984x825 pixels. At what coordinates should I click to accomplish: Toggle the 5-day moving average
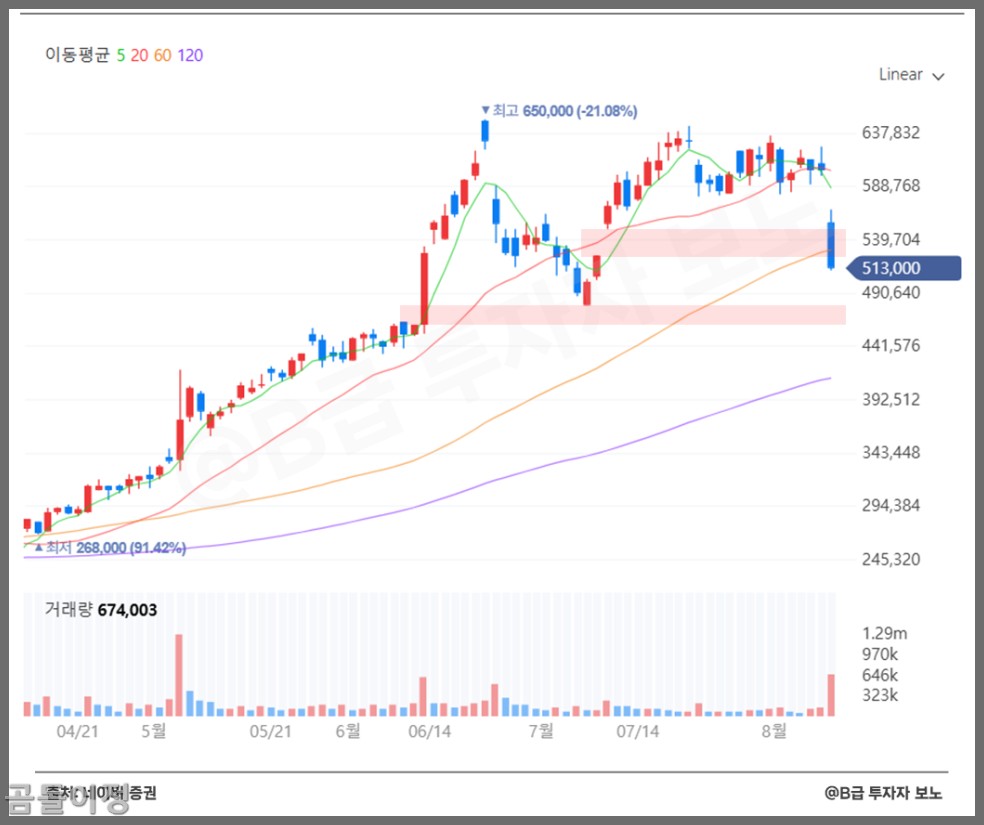click(x=120, y=55)
